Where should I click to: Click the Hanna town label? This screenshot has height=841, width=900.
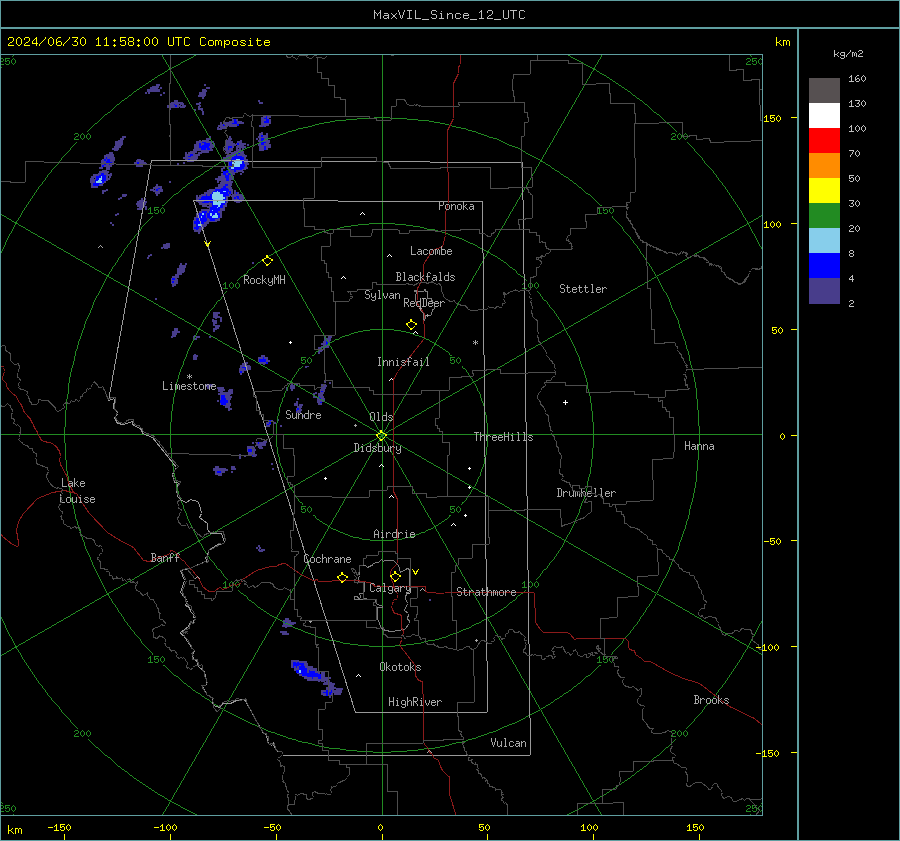coord(699,447)
